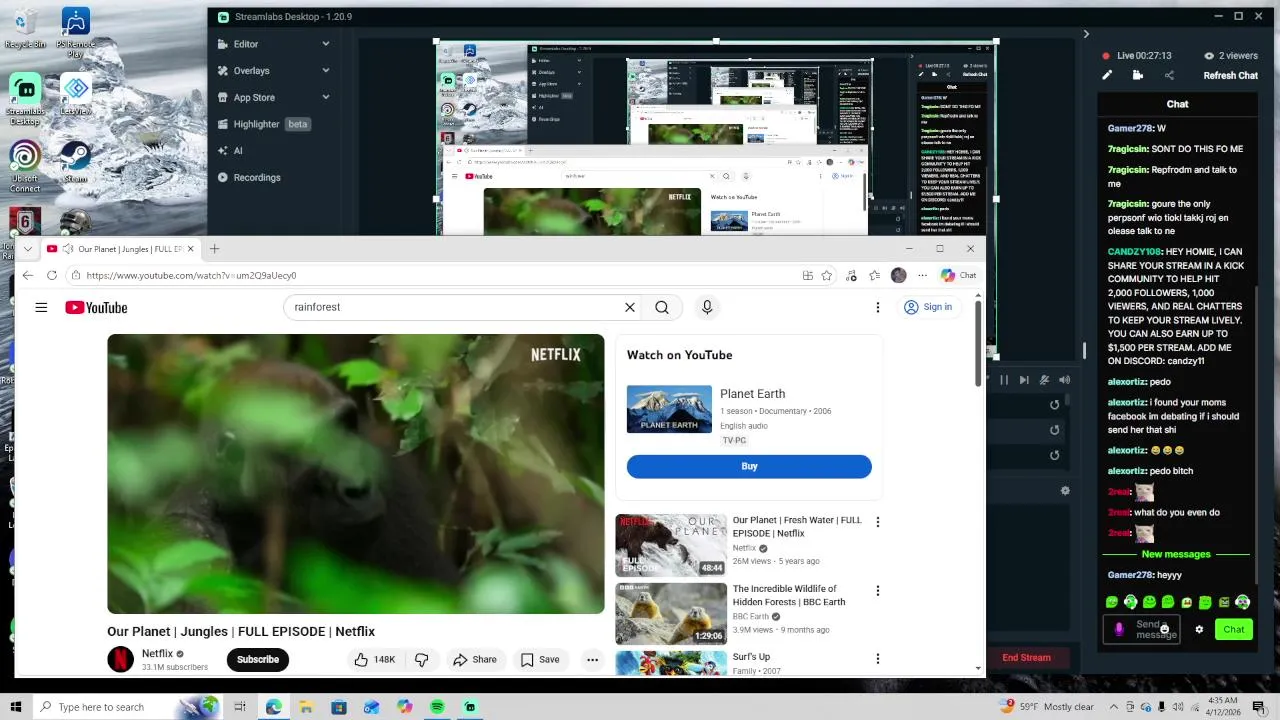The width and height of the screenshot is (1280, 720).
Task: Expand the App Store chevron
Action: (x=326, y=97)
